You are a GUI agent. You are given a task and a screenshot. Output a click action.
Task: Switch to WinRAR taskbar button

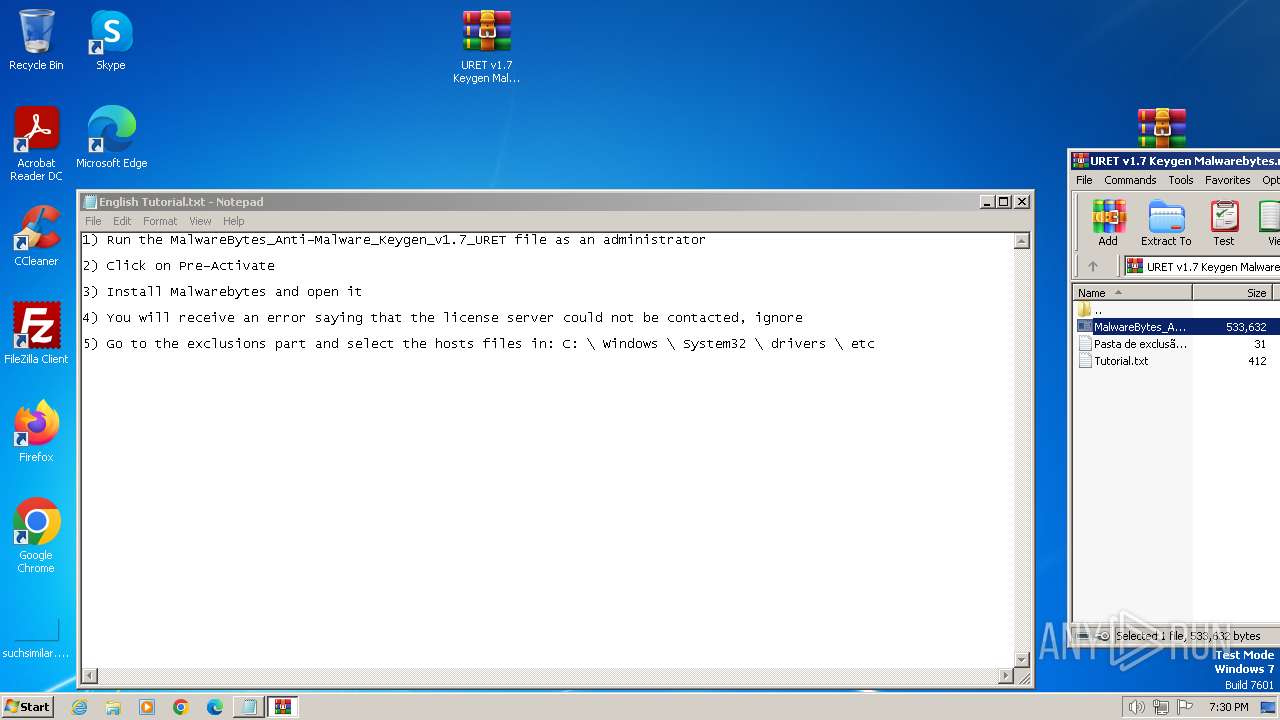(283, 707)
